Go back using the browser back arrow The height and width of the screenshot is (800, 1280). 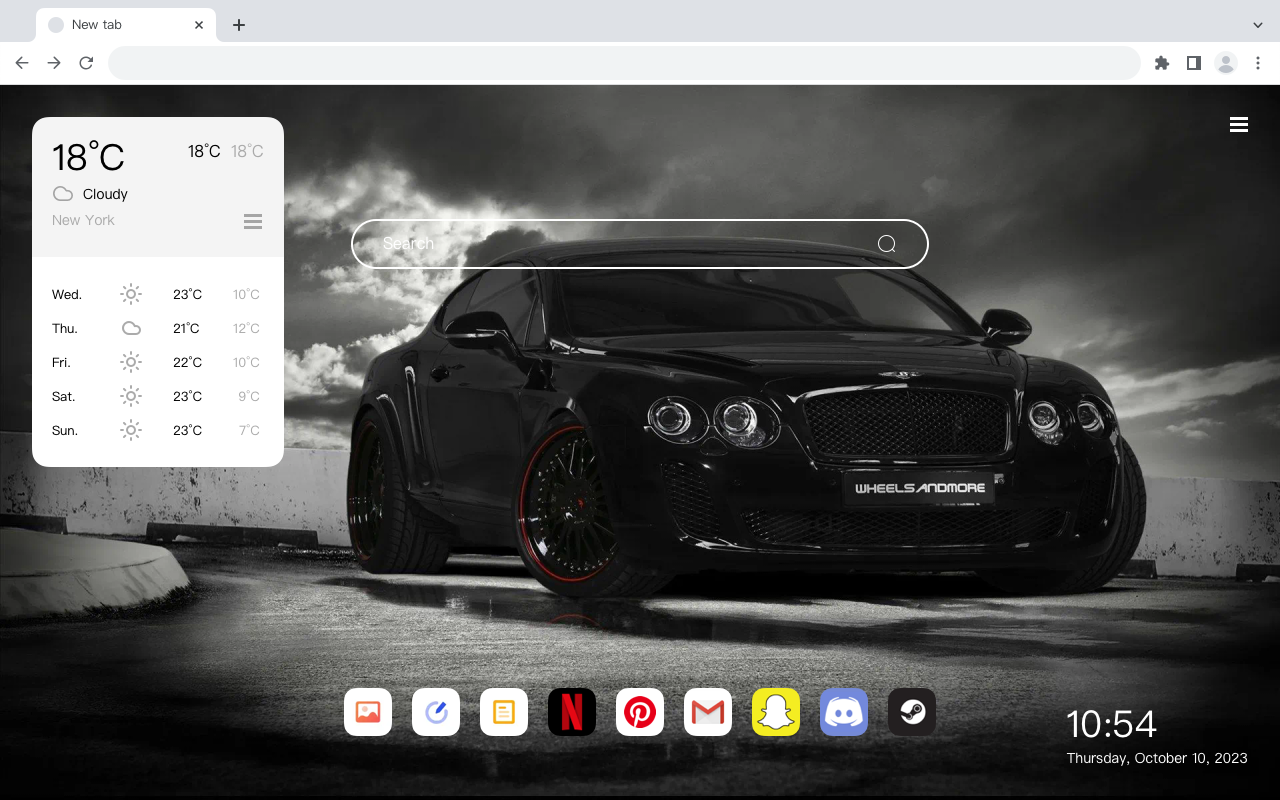pyautogui.click(x=22, y=63)
